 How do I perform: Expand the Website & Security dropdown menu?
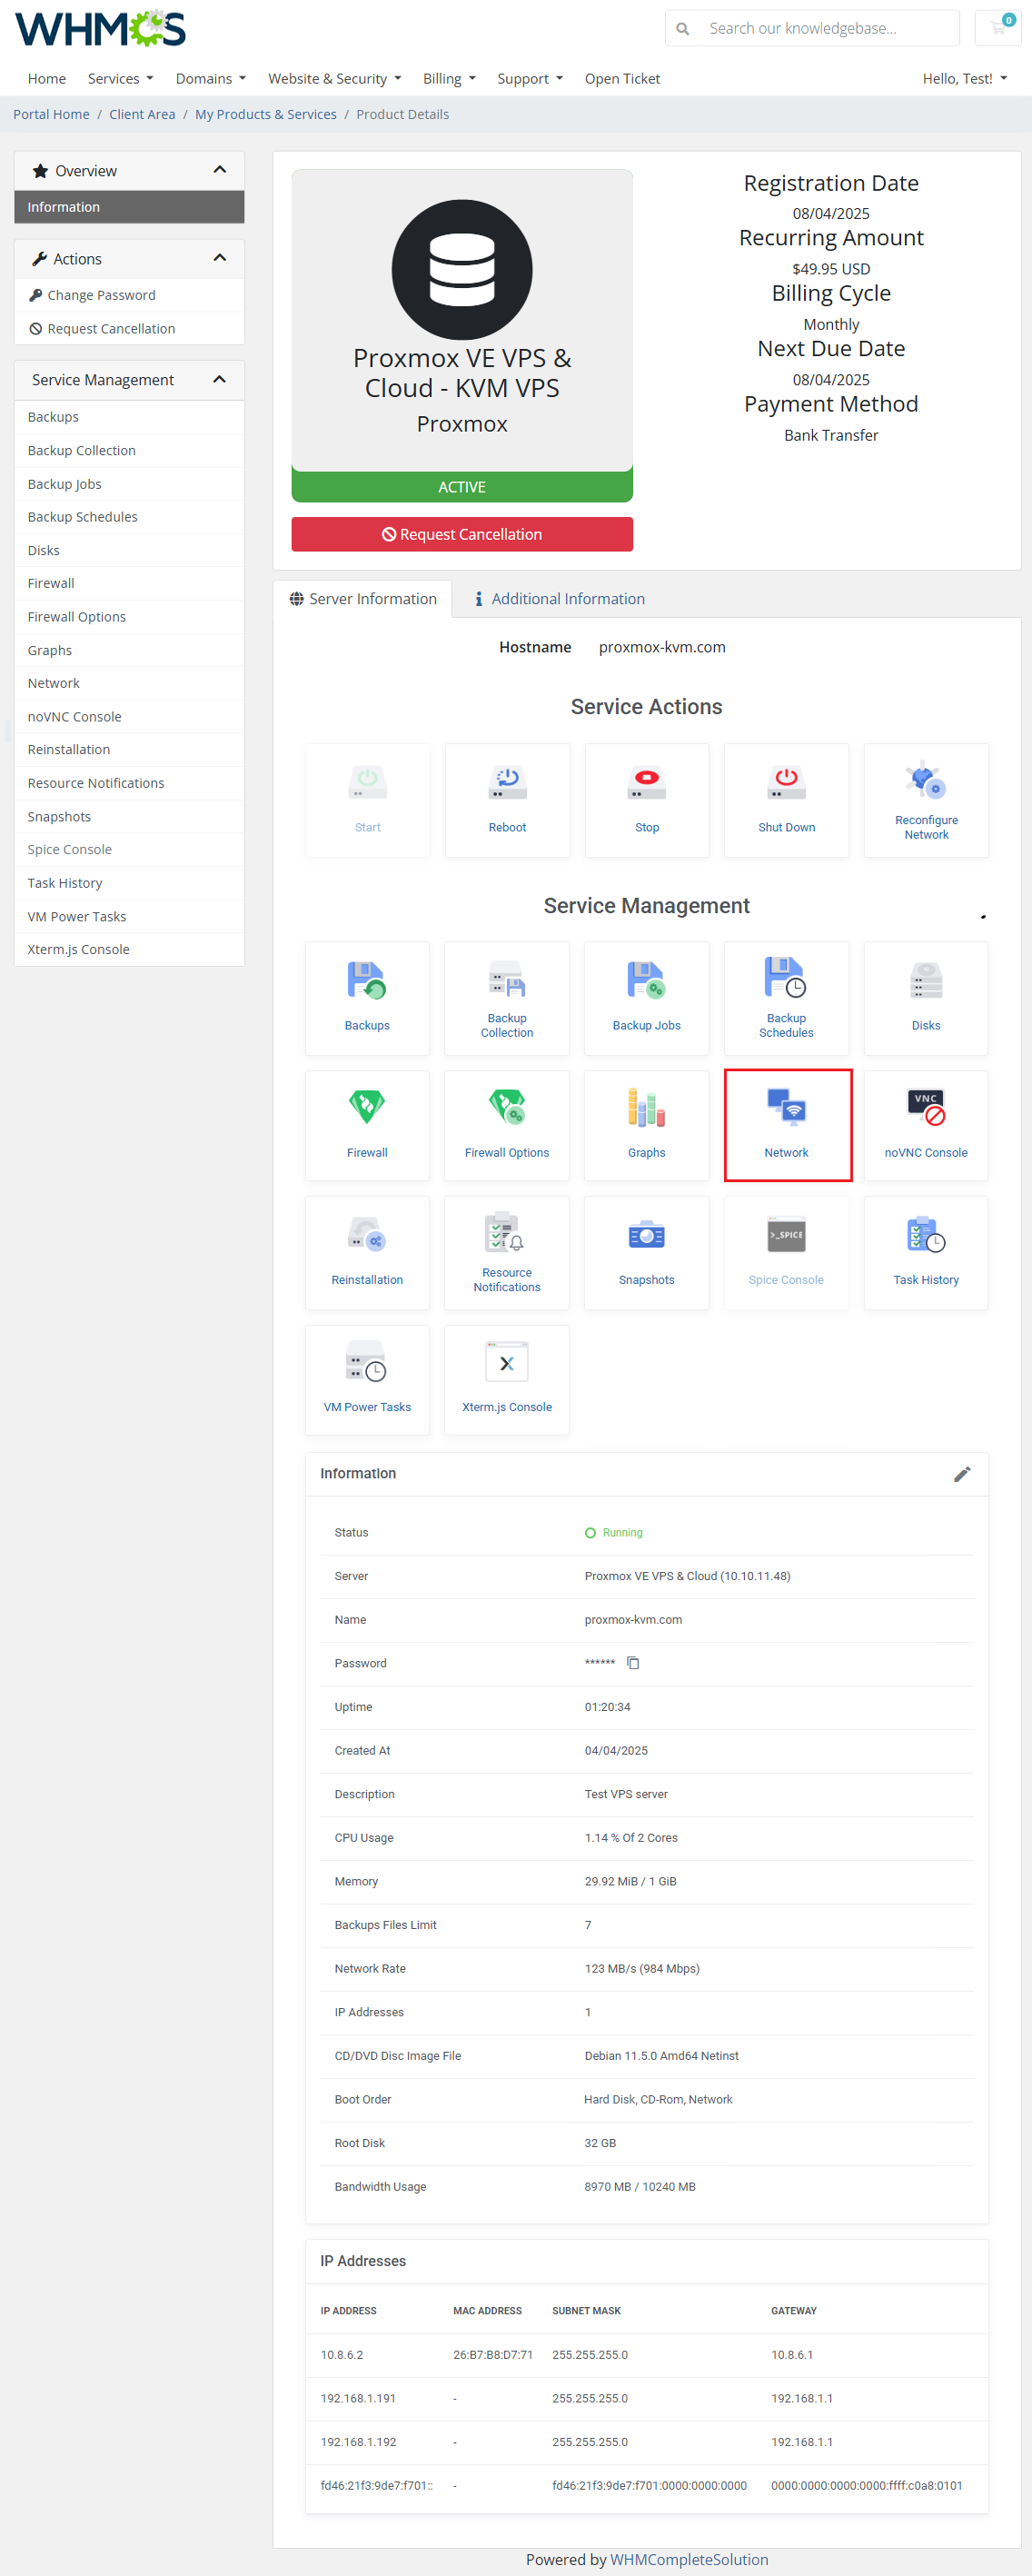(334, 79)
